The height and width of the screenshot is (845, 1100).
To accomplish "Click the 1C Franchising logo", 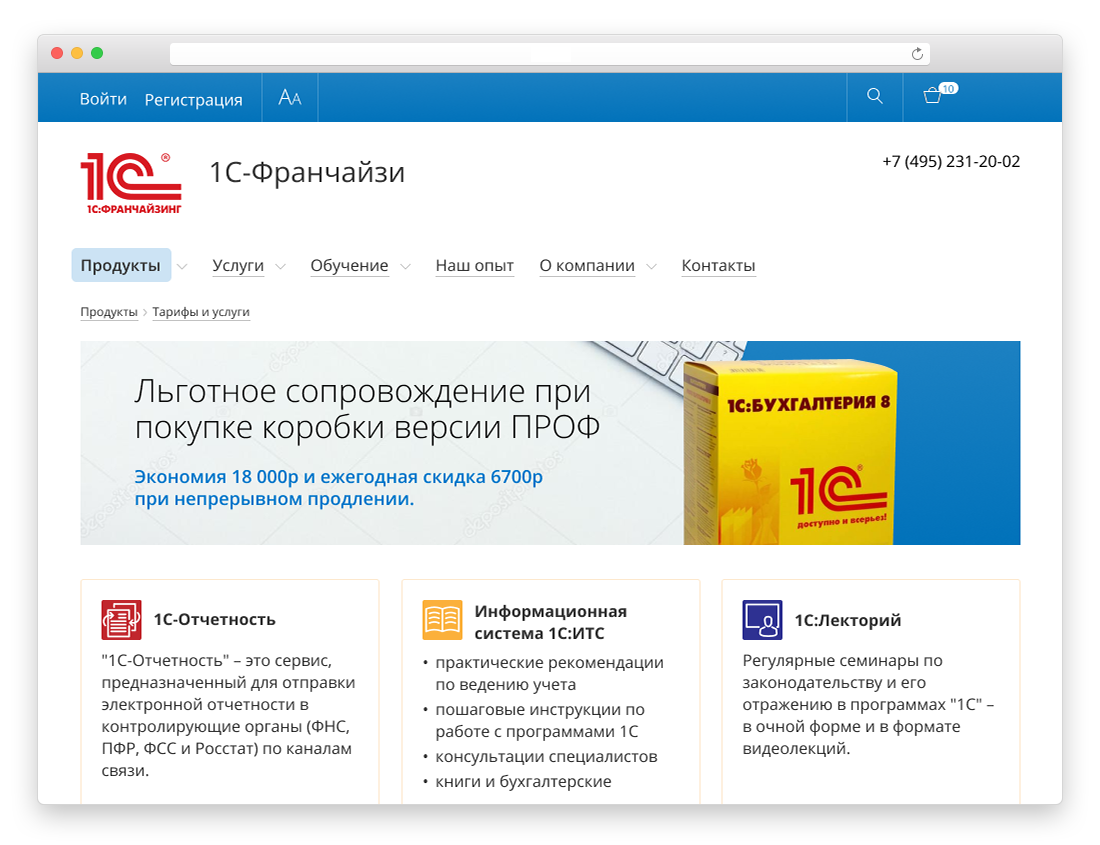I will (131, 183).
